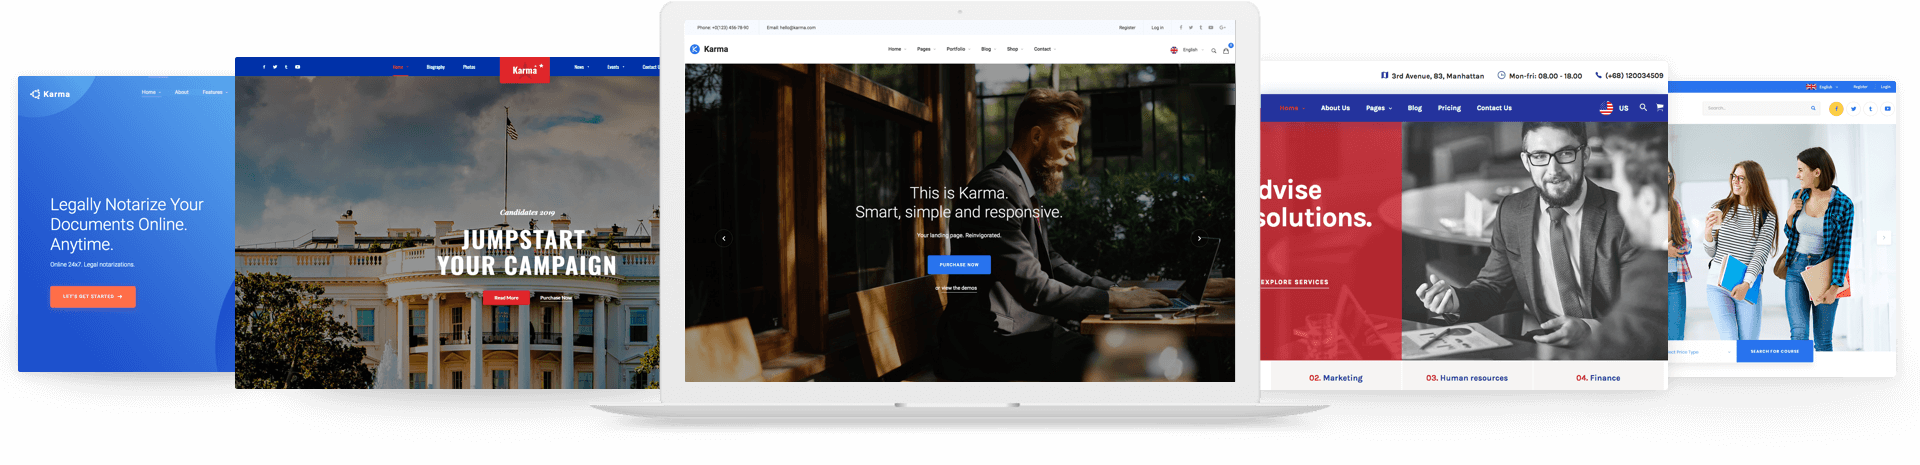This screenshot has height=465, width=1920.
Task: Expand Portfolio menu on laptop site
Action: pyautogui.click(x=958, y=49)
